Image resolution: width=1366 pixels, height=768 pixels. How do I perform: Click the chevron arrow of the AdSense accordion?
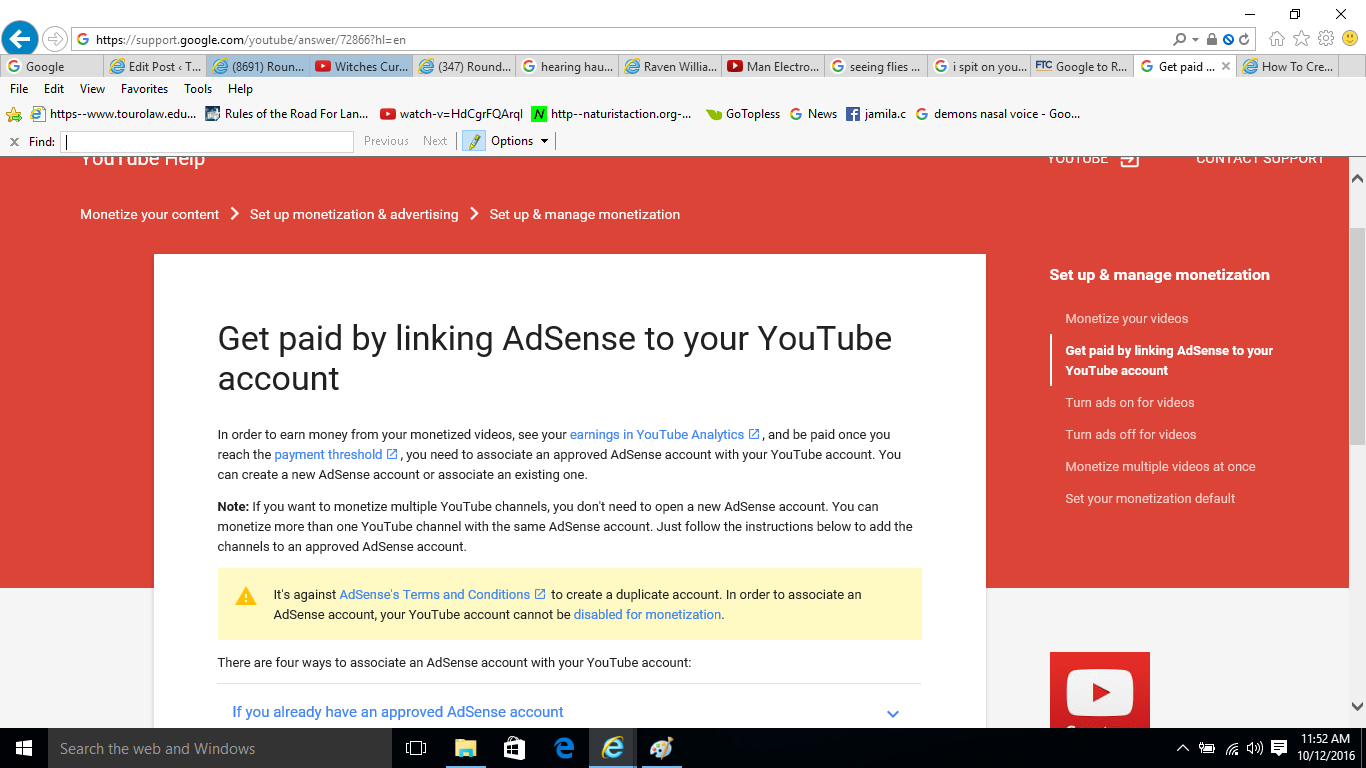[893, 713]
